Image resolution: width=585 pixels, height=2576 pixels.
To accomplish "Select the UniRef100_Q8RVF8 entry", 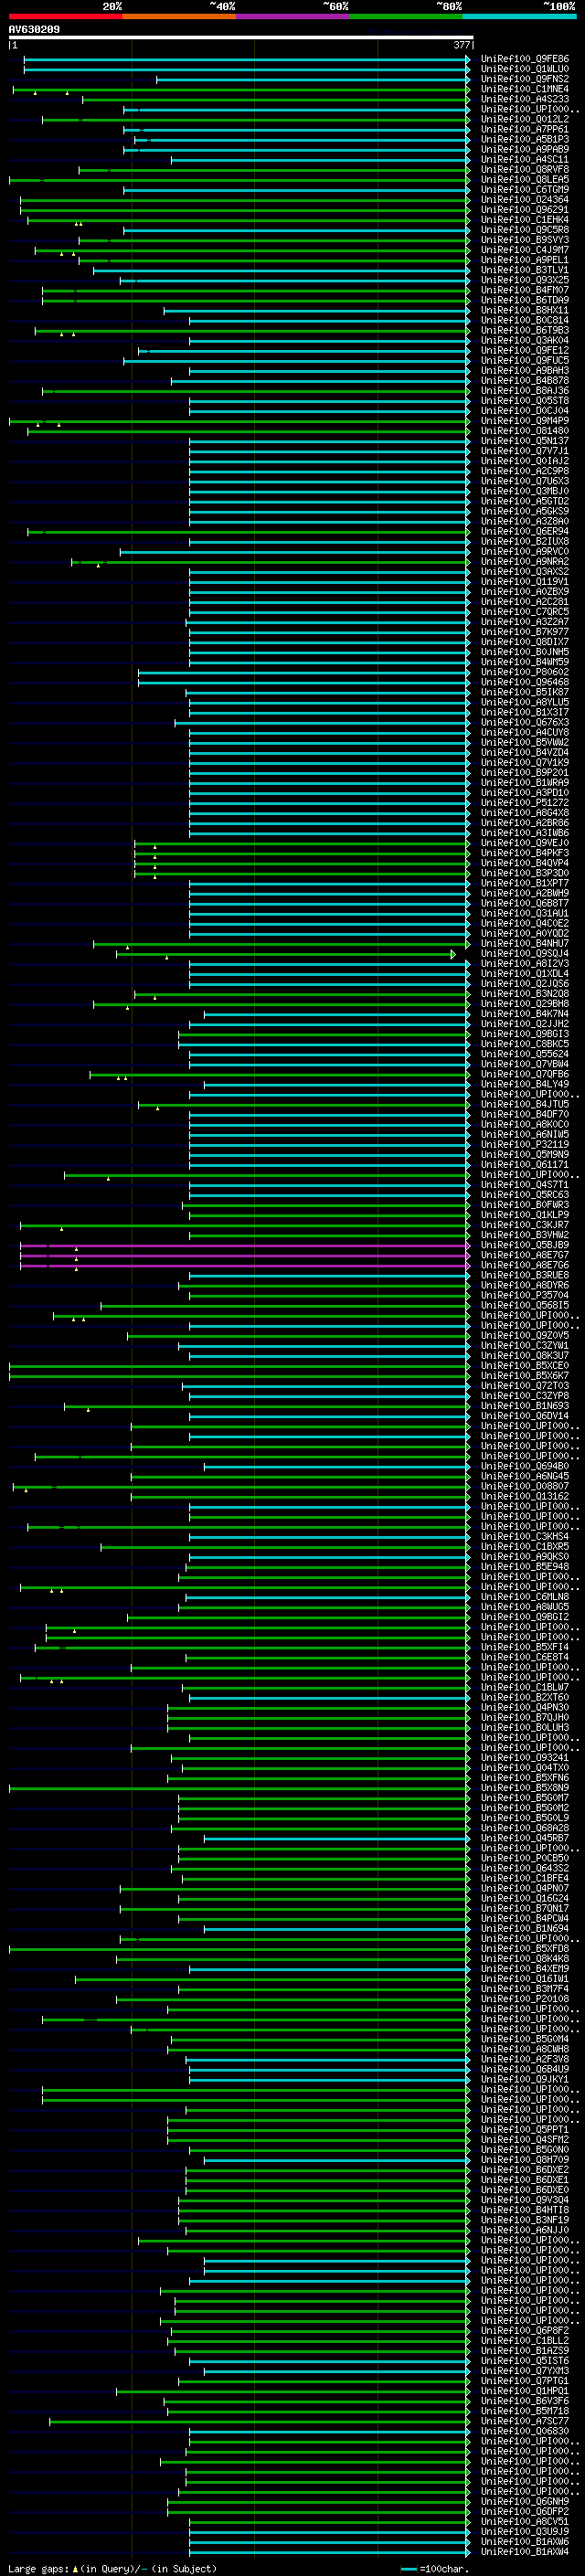I will point(524,169).
